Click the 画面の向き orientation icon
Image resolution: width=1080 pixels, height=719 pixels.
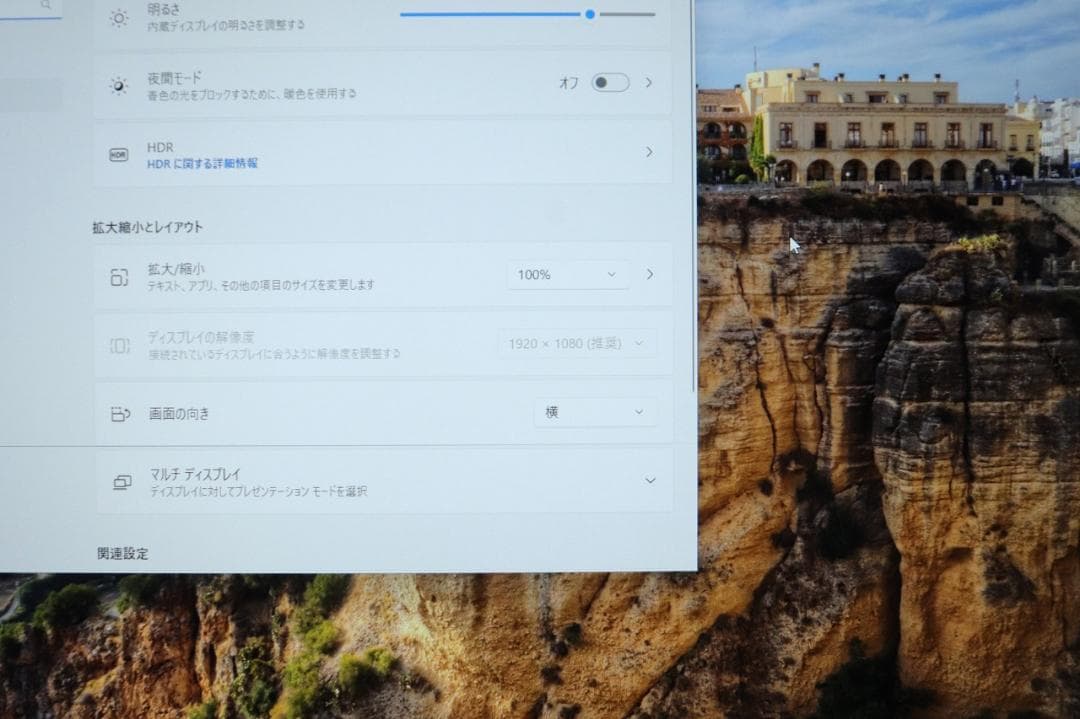[x=120, y=412]
